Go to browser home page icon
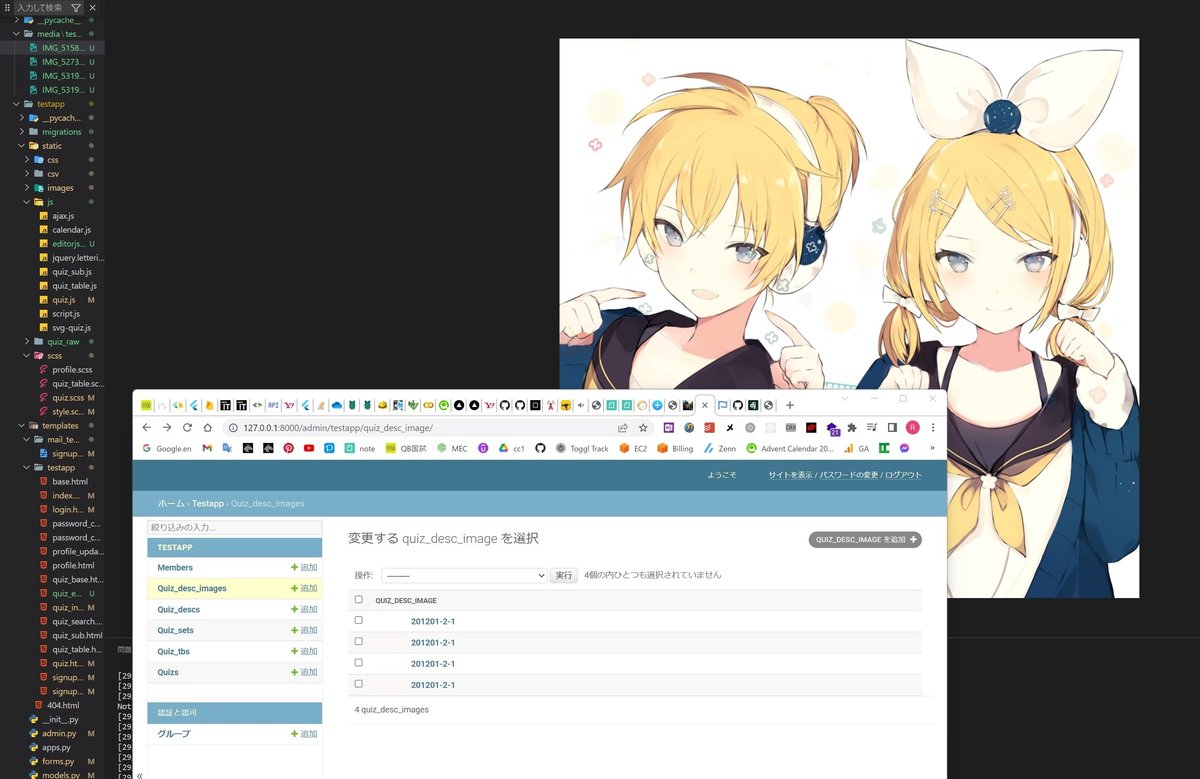1200x779 pixels. (x=207, y=427)
